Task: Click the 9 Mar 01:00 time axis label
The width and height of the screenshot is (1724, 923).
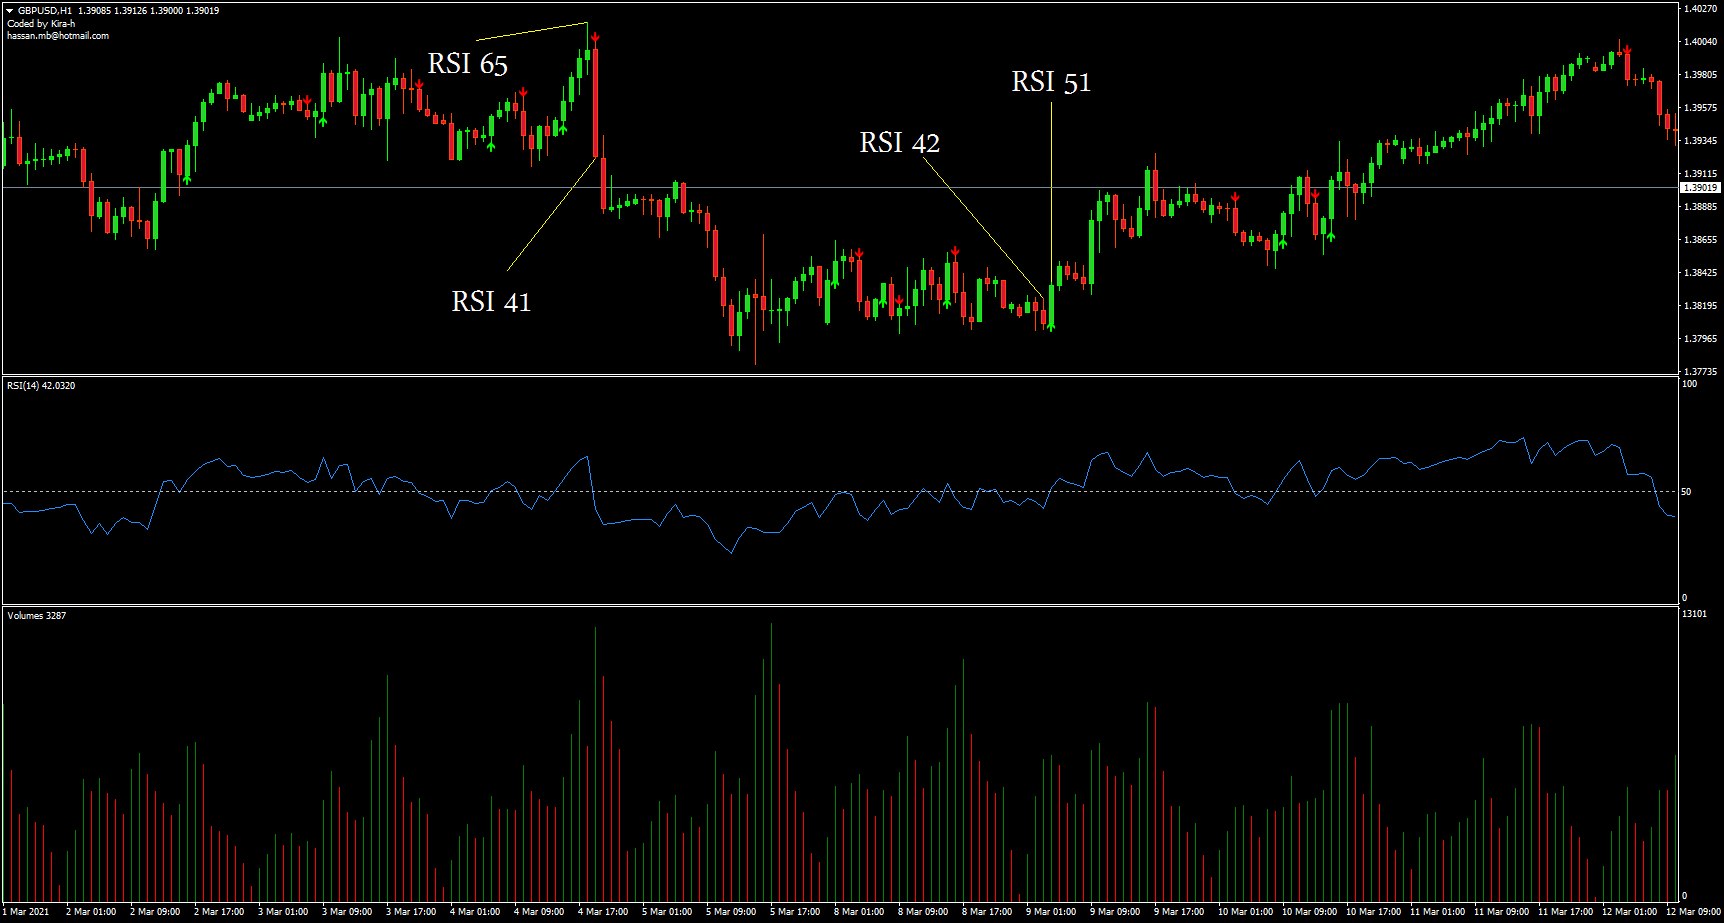Action: point(1050,911)
